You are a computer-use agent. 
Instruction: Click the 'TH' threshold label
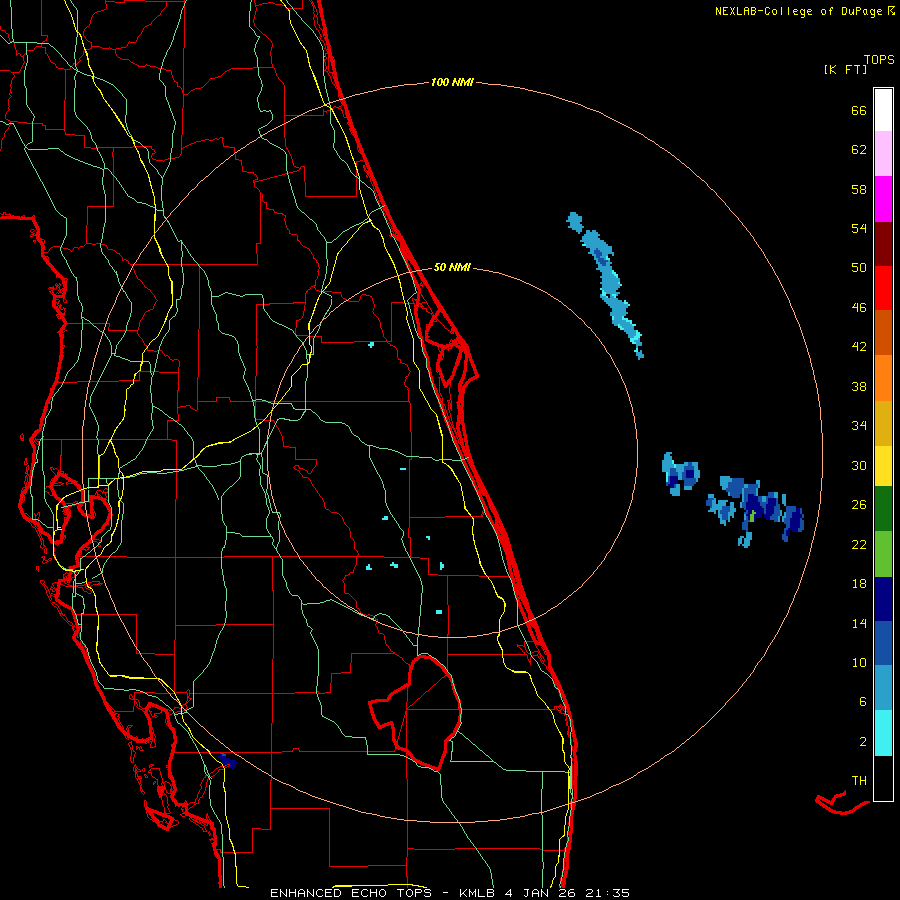pyautogui.click(x=859, y=781)
